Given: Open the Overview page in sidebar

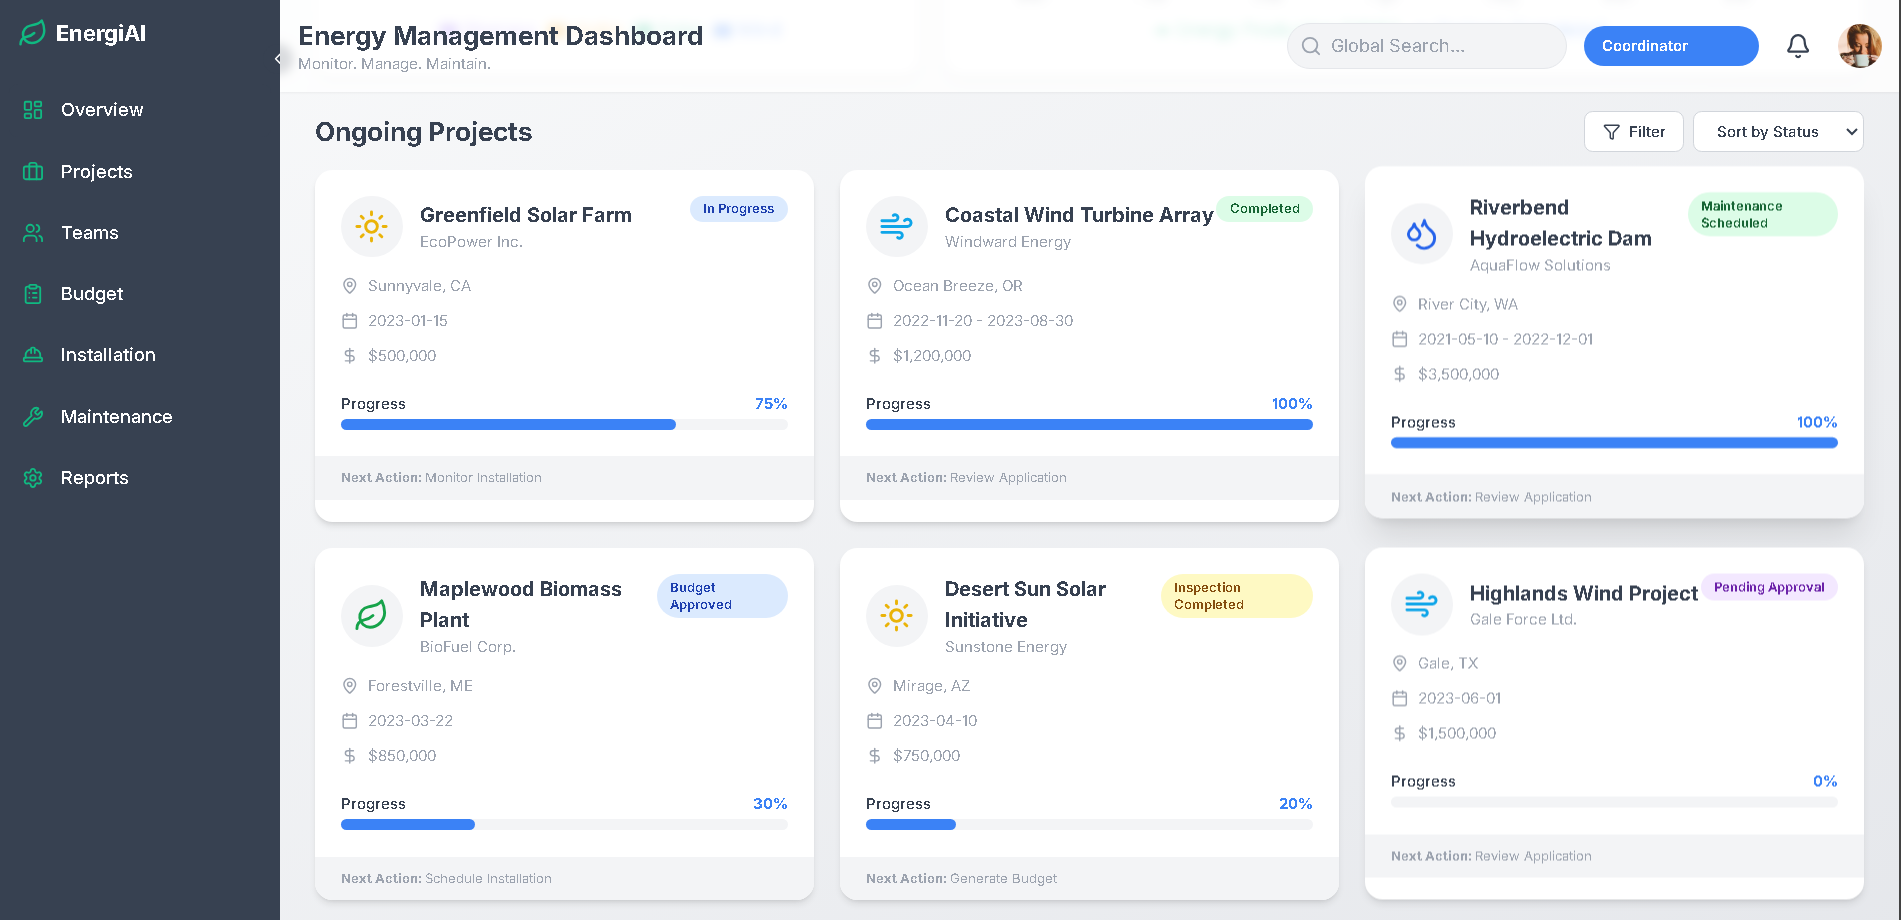Looking at the screenshot, I should pos(101,110).
